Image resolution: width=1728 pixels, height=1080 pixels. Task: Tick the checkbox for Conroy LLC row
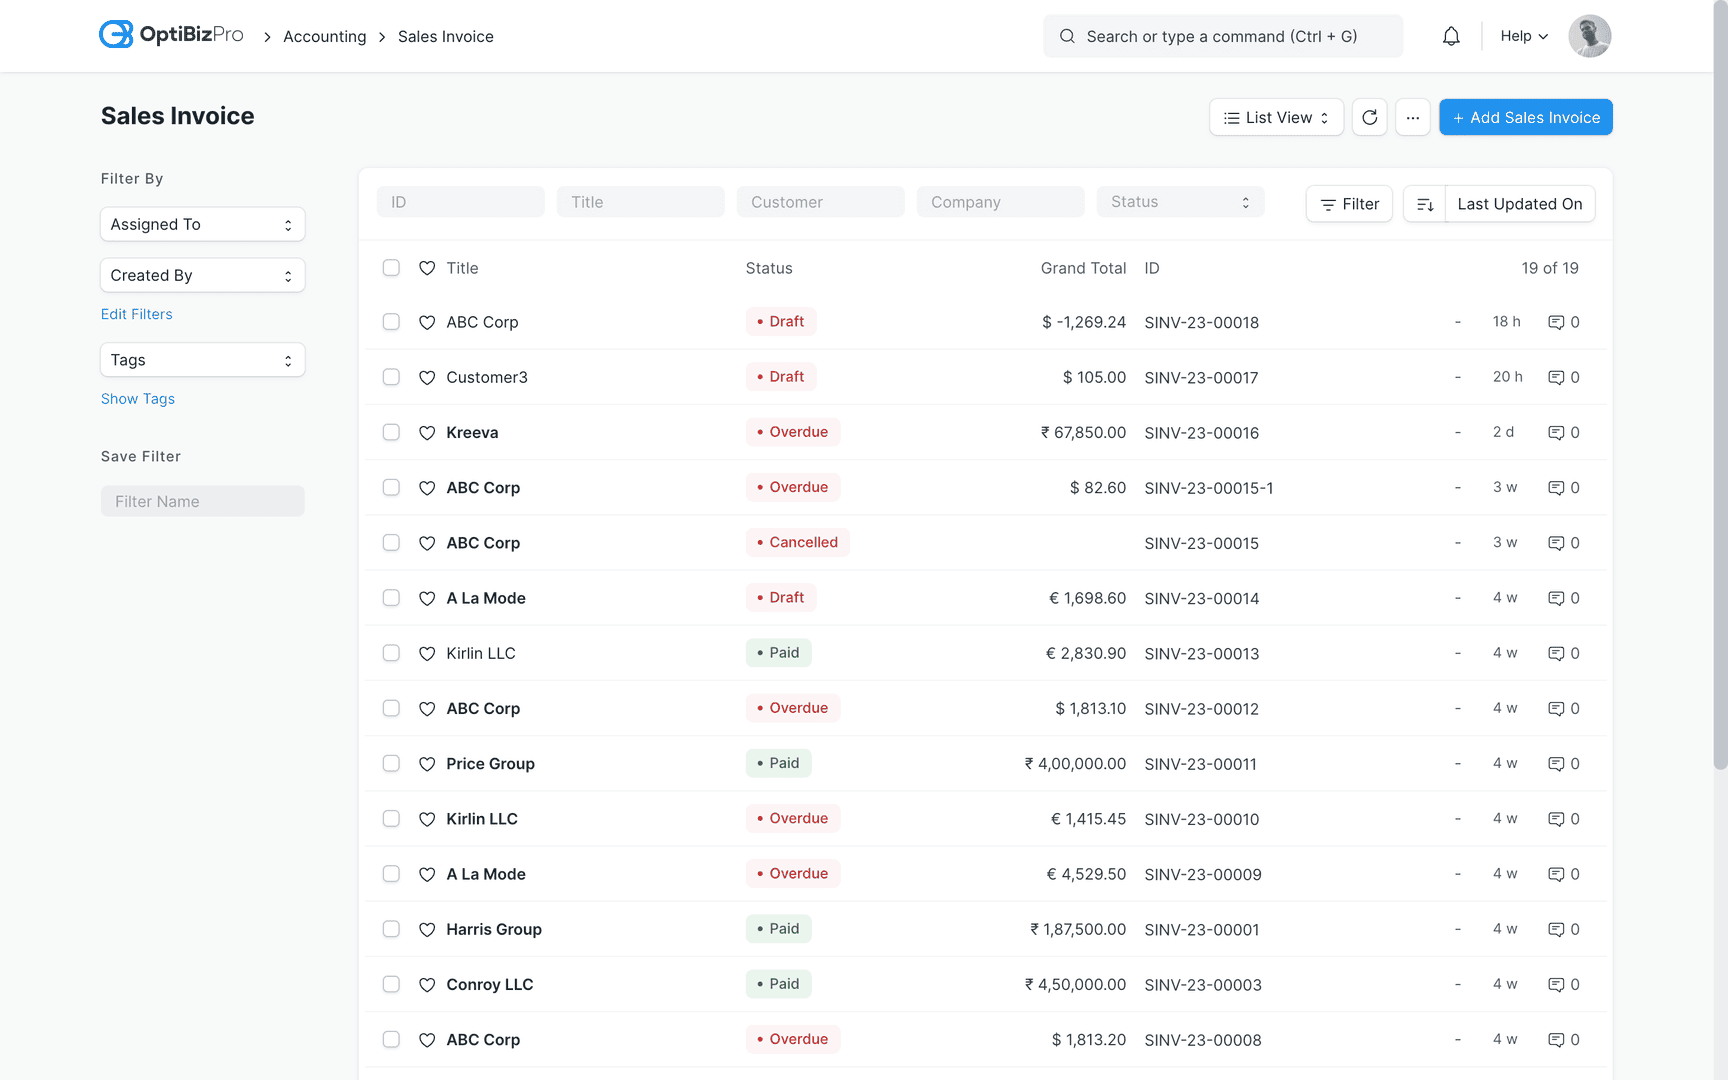[x=391, y=984]
